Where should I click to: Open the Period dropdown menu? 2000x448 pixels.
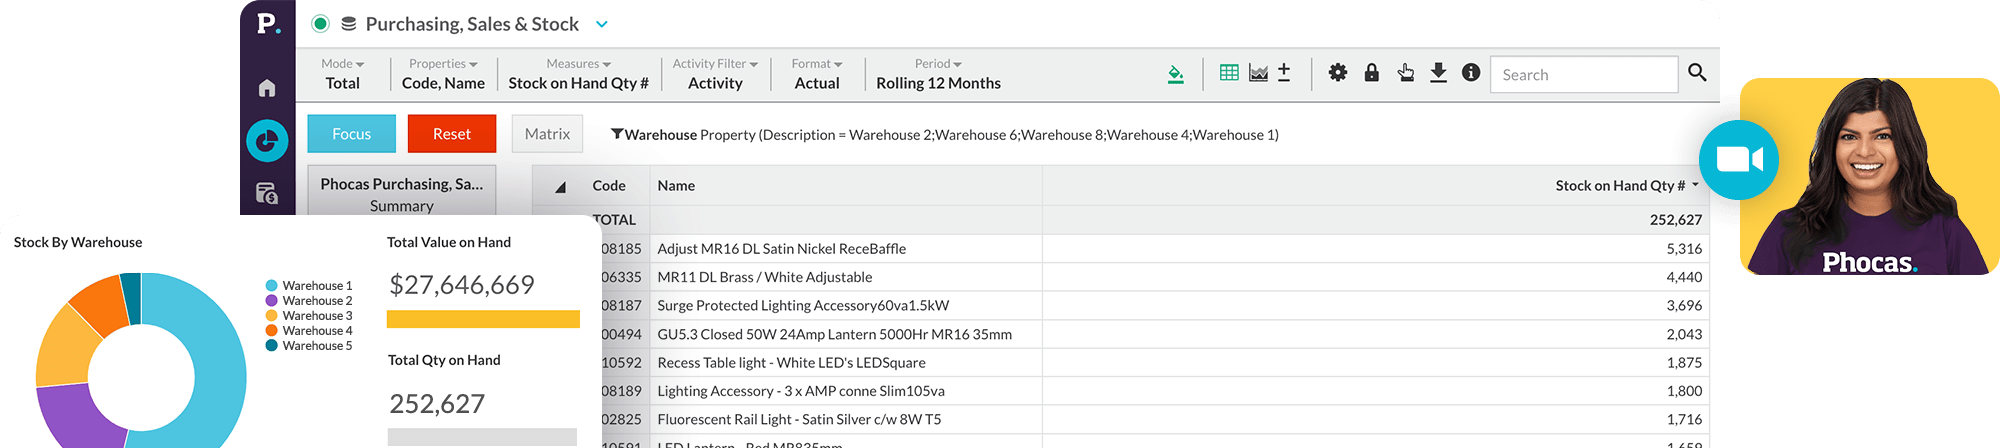938,64
